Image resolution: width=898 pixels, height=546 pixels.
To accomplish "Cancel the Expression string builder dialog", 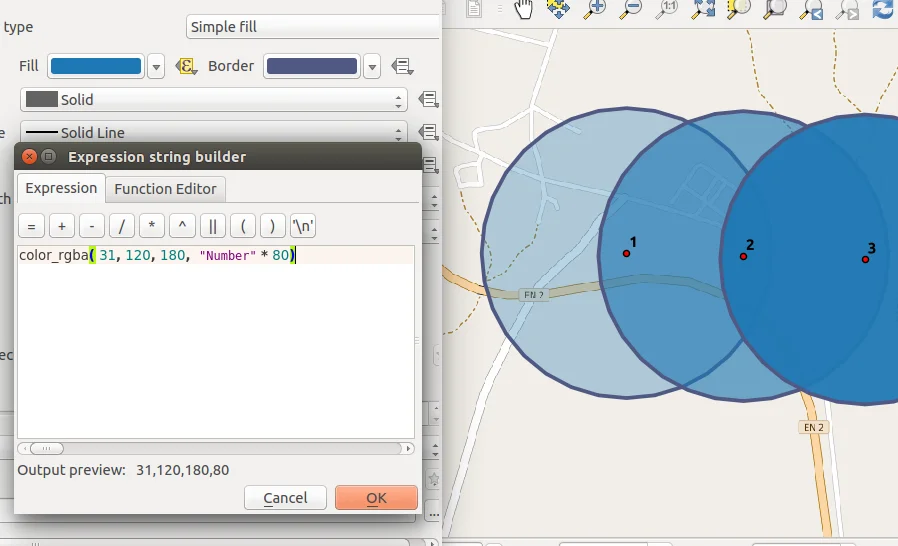I will pyautogui.click(x=285, y=498).
